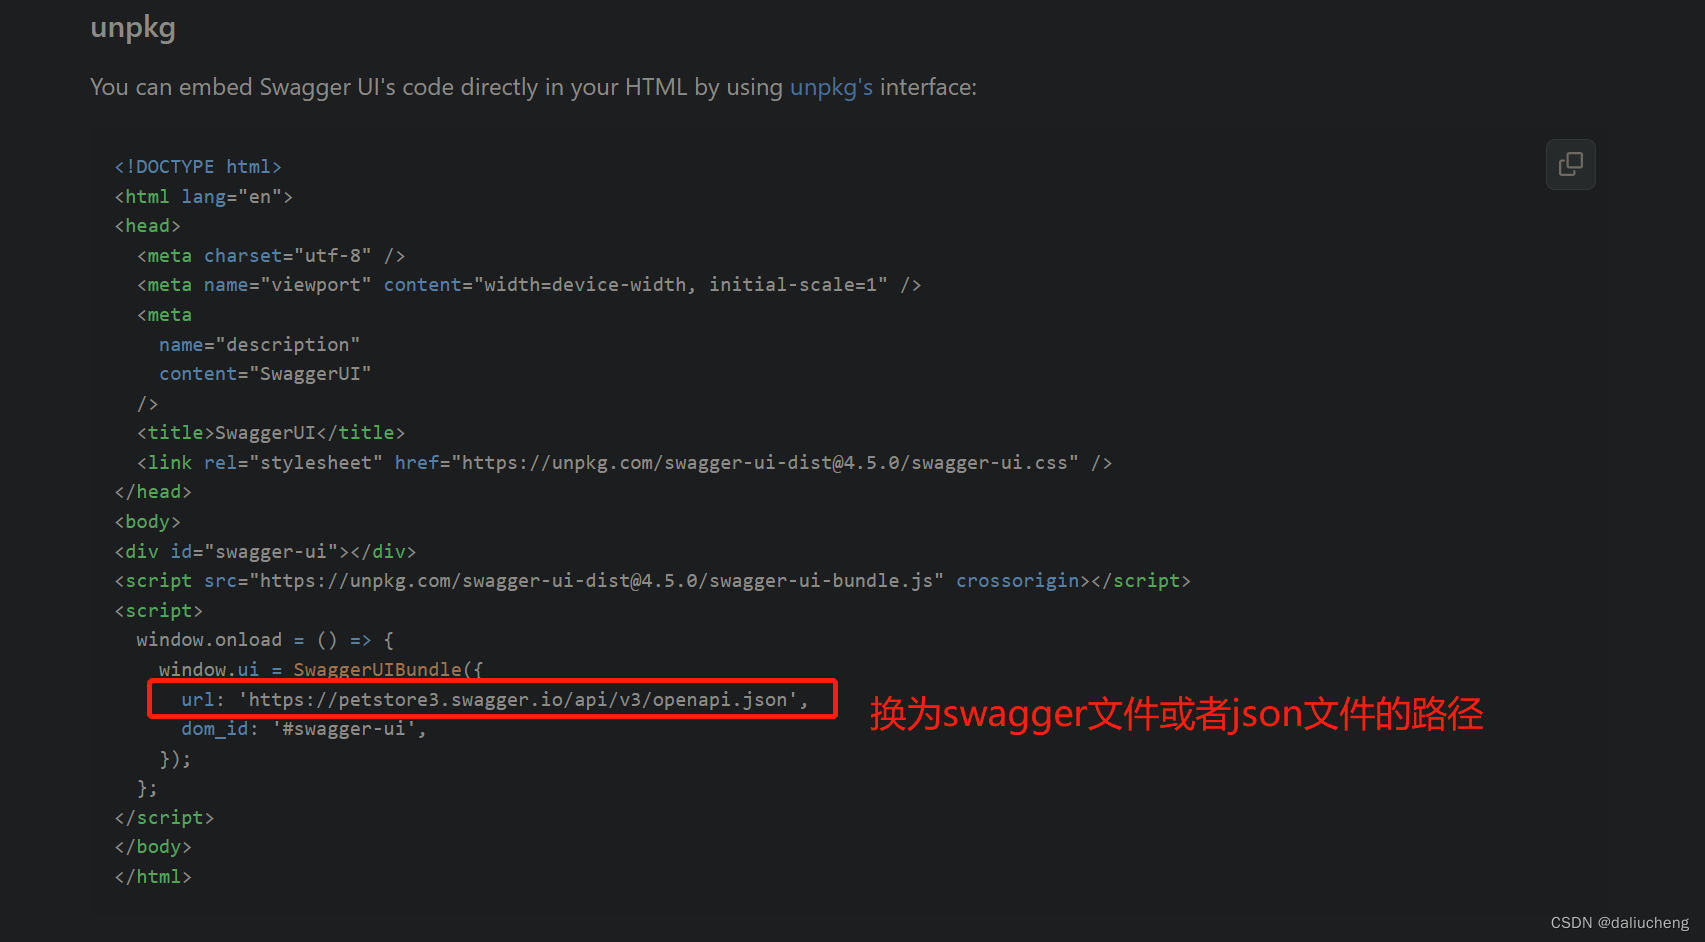The height and width of the screenshot is (942, 1705).
Task: Click the content="SwaggerUI" attribute line
Action: 265,374
